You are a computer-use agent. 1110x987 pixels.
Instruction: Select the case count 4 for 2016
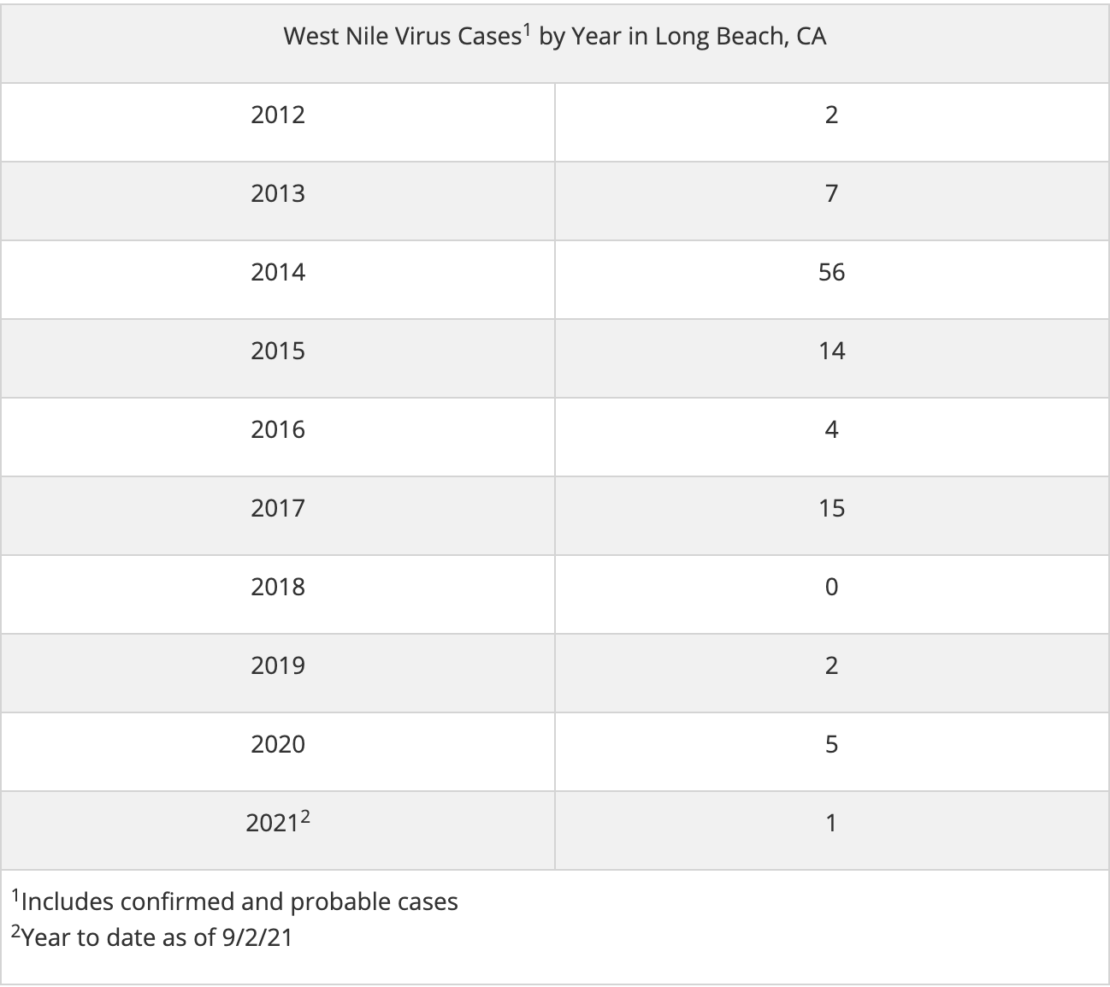click(x=831, y=431)
